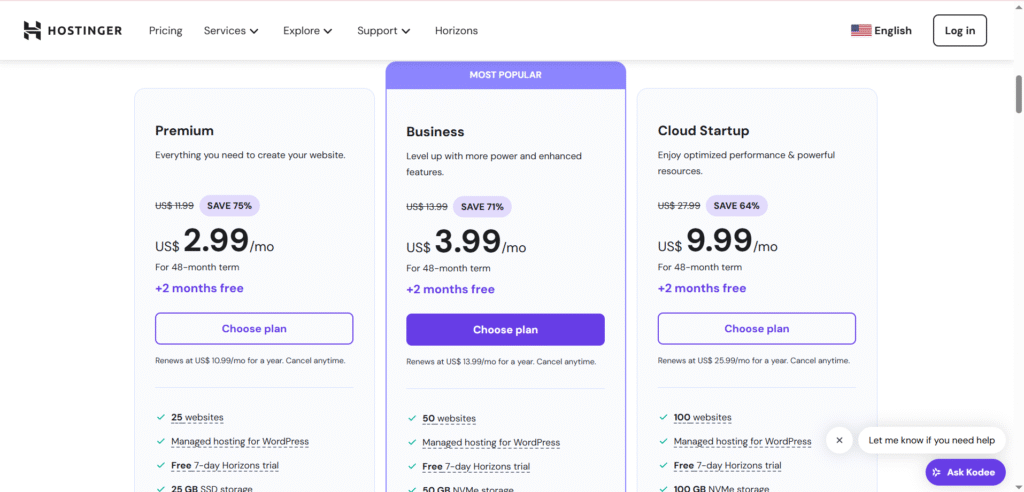Click the Premium plan title
The width and height of the screenshot is (1024, 492).
(184, 131)
